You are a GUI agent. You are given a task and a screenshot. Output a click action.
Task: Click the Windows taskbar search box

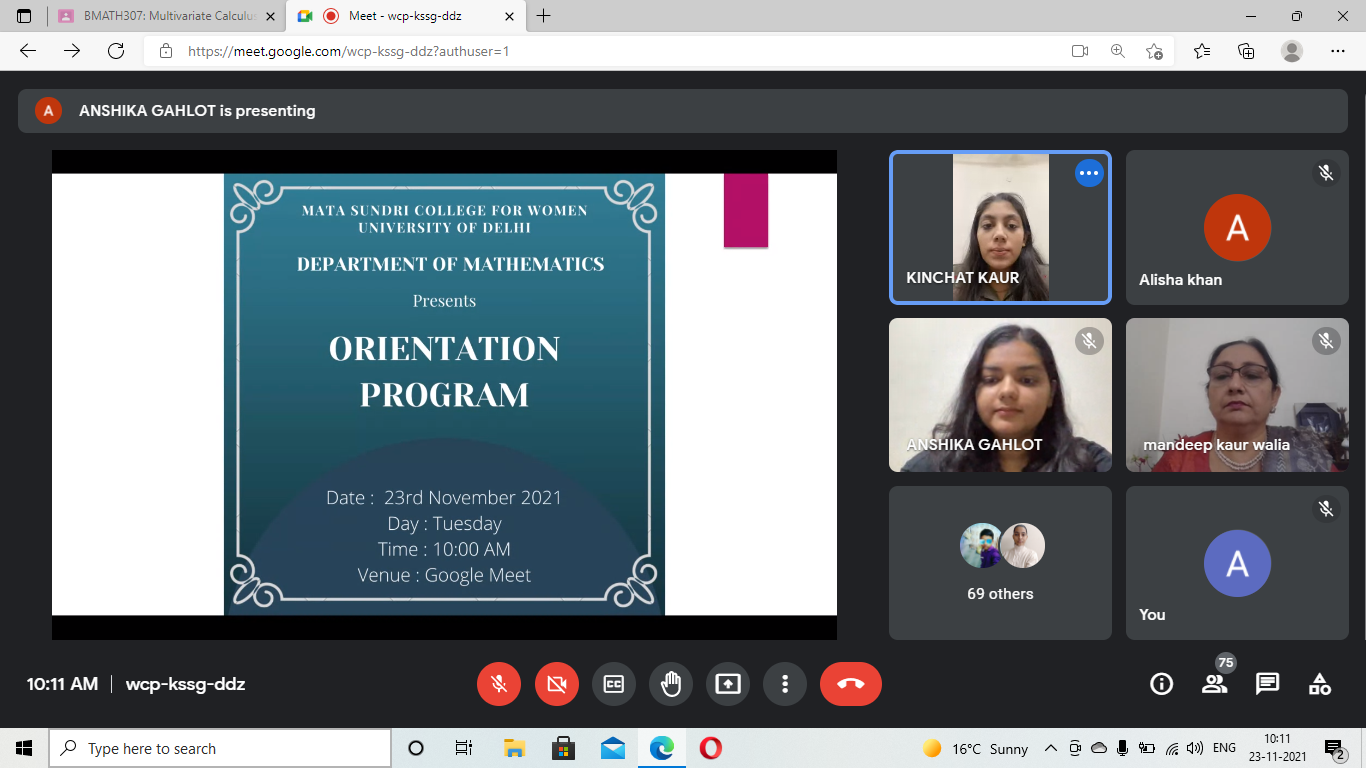(x=220, y=748)
